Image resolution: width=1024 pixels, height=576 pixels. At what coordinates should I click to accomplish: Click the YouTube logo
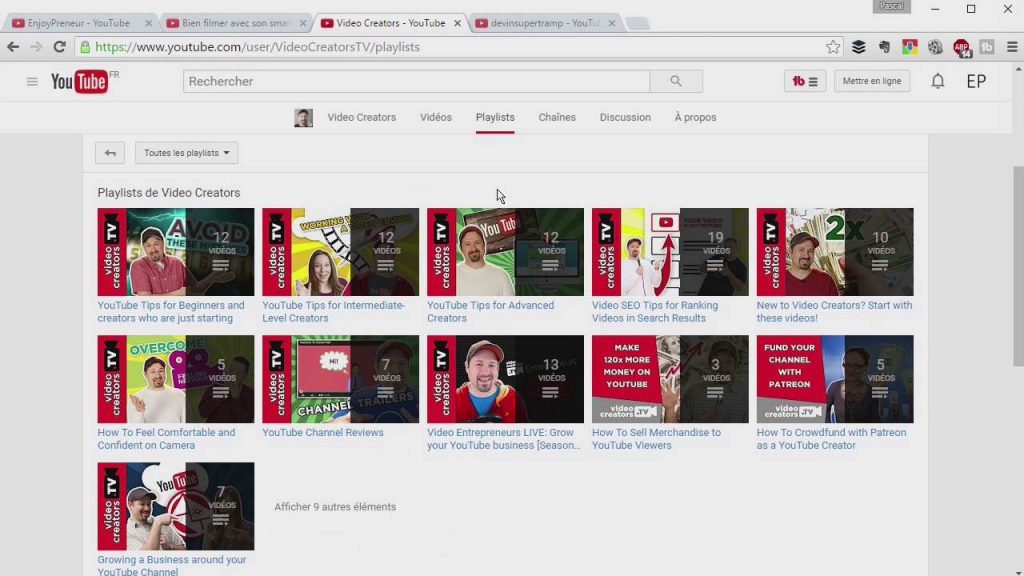click(x=80, y=82)
